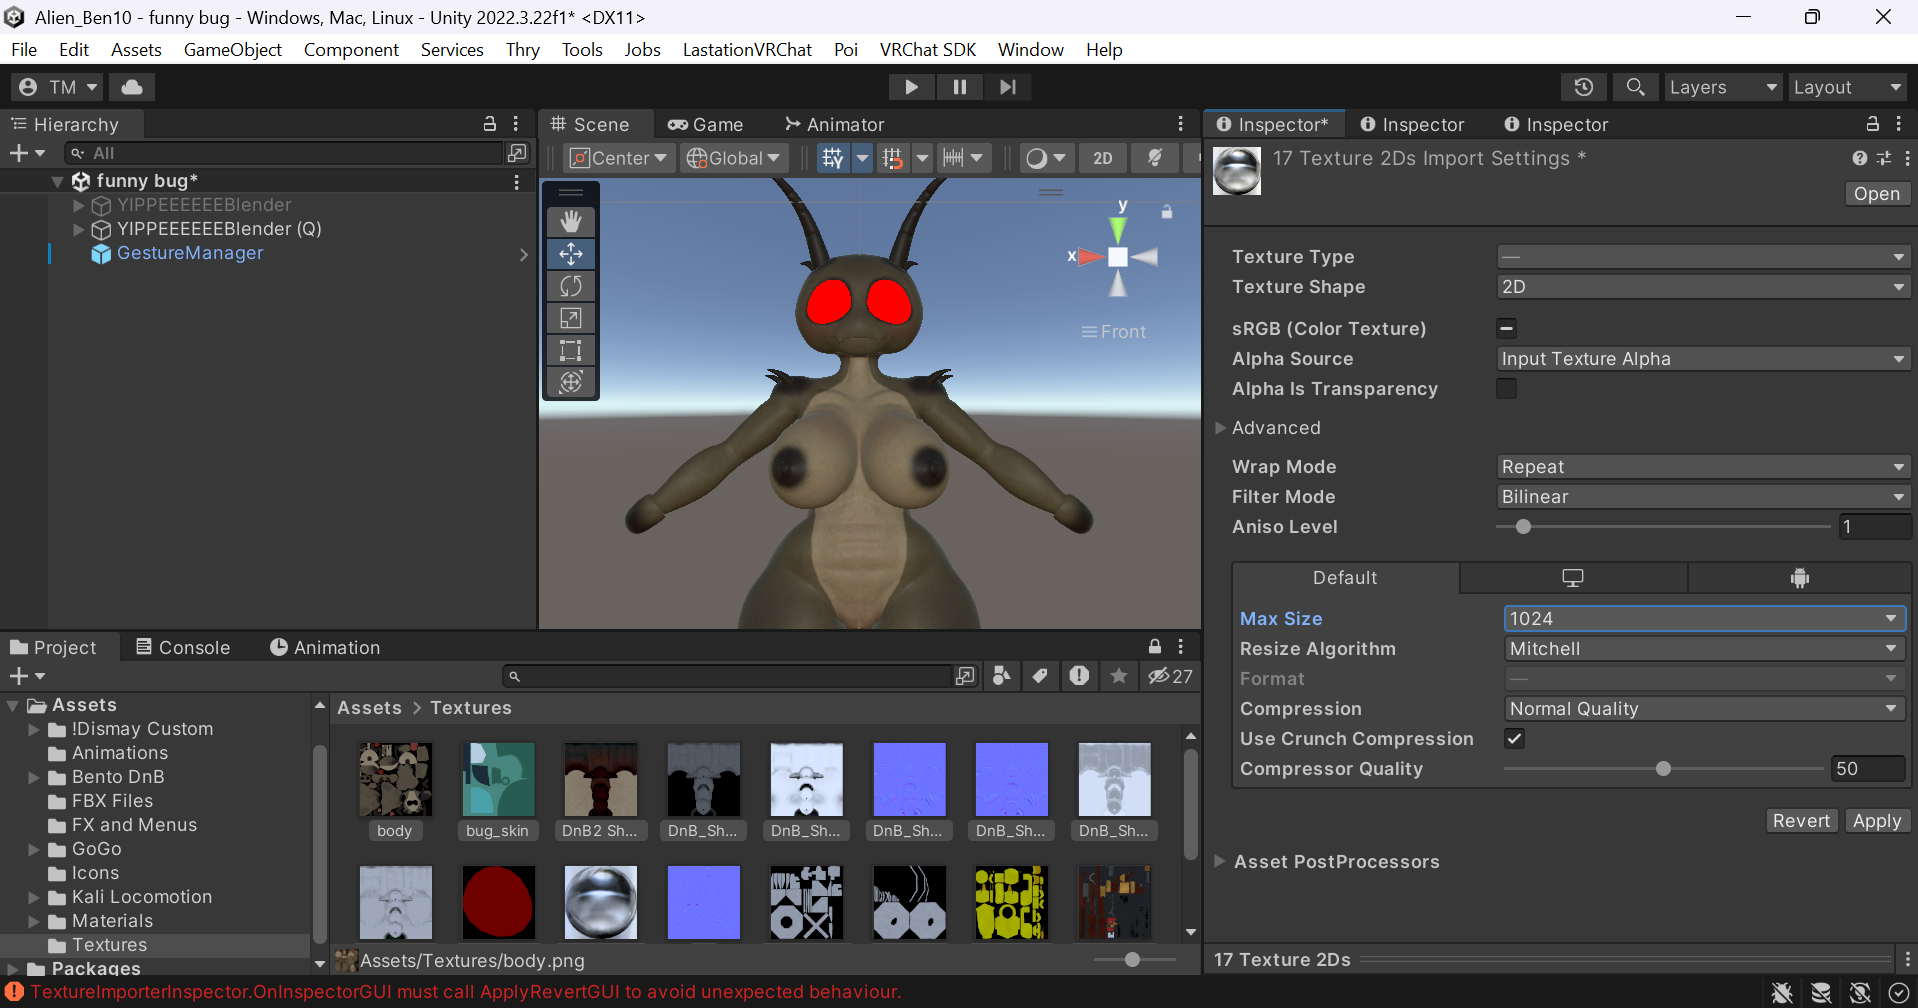Open the Layers dropdown
This screenshot has height=1008, width=1918.
point(1723,87)
